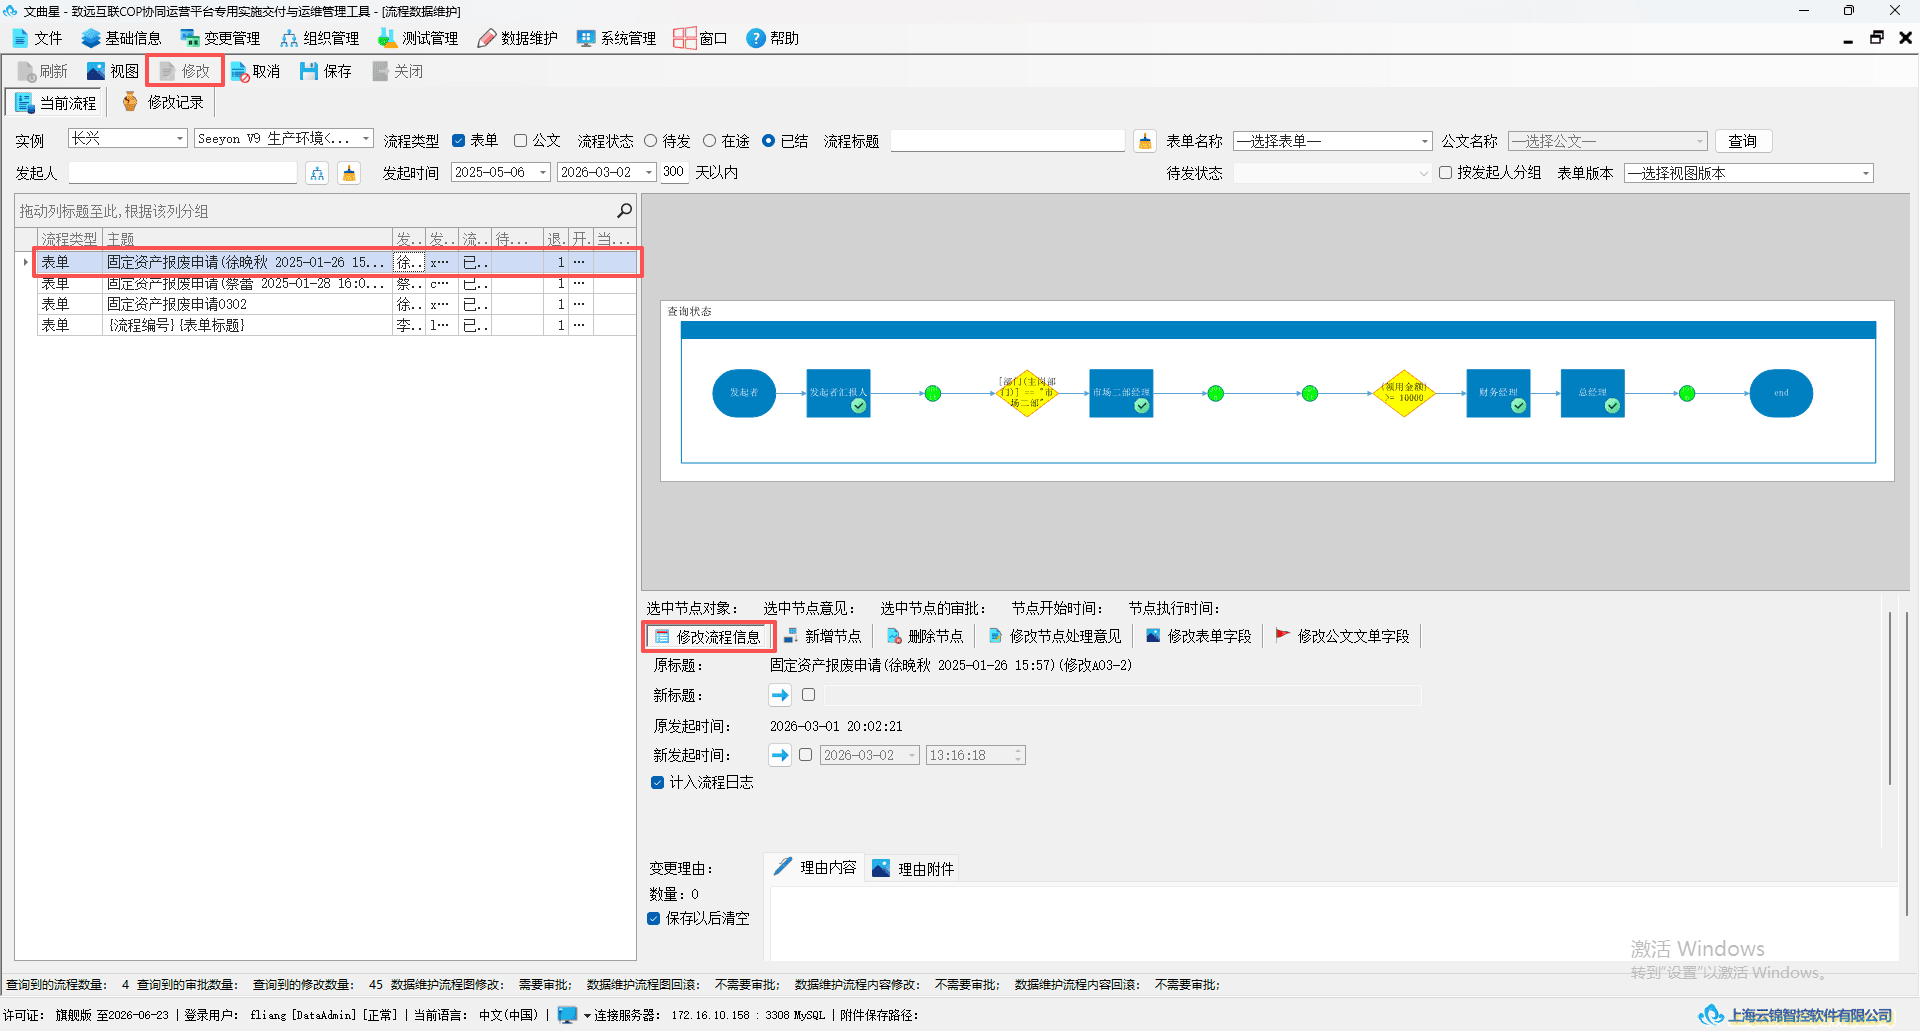Toggle 保存以后清空 checkbox
This screenshot has height=1031, width=1920.
[654, 918]
